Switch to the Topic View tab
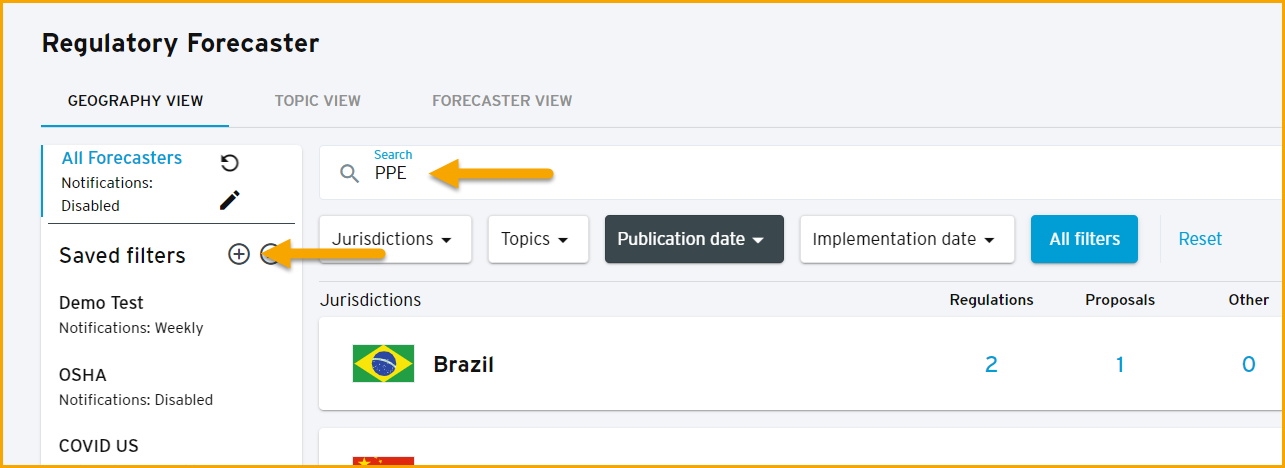The height and width of the screenshot is (468, 1285). click(318, 101)
